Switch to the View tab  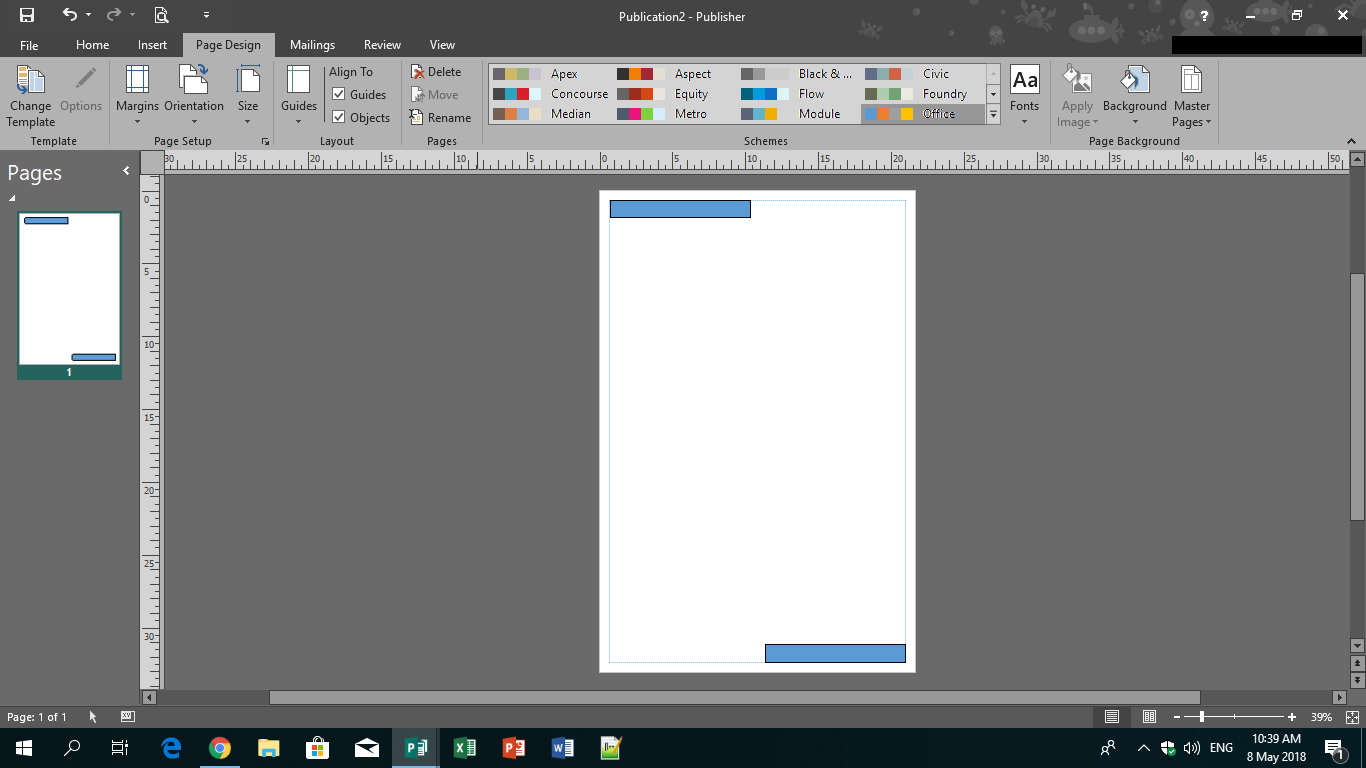click(x=442, y=45)
